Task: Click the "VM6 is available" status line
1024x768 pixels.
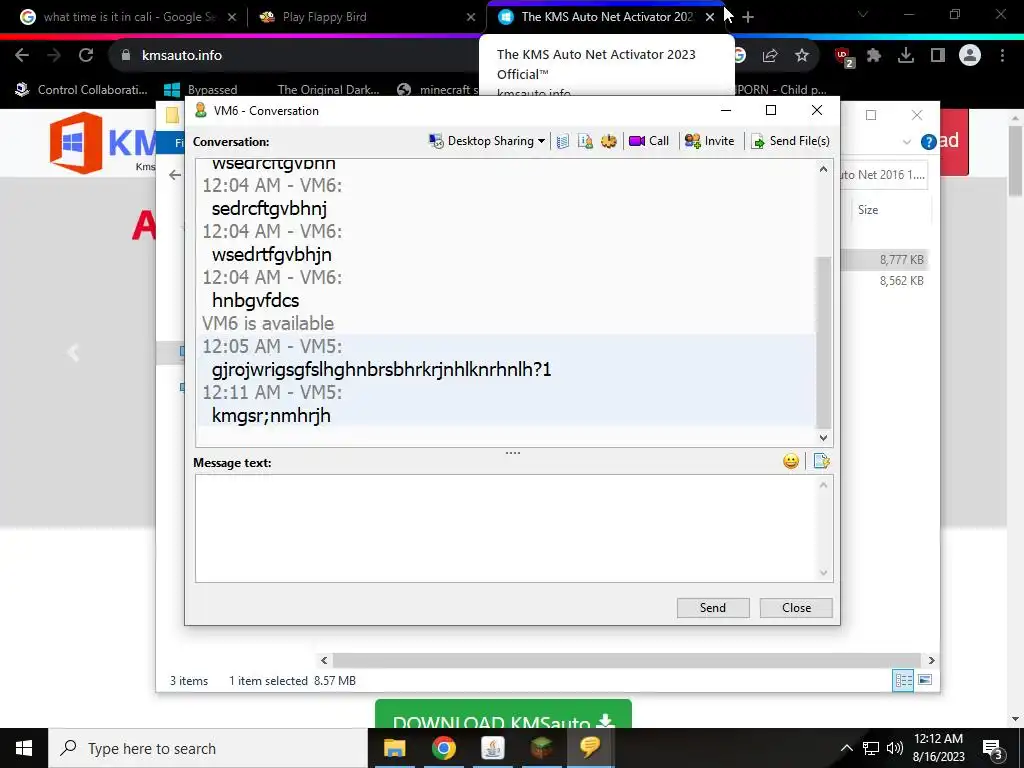Action: (x=268, y=323)
